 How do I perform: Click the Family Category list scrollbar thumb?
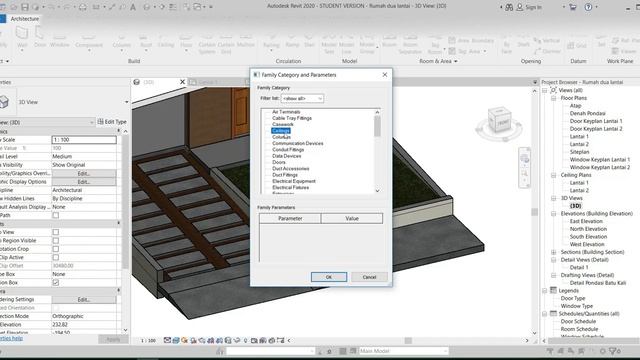coord(377,126)
